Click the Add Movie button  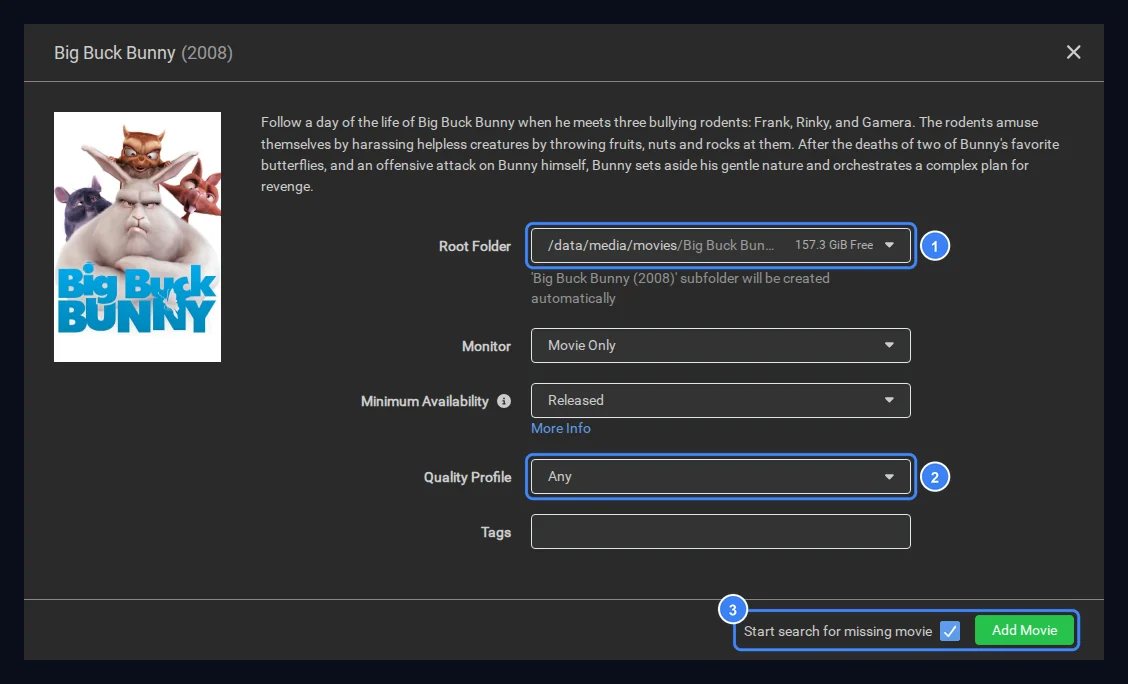point(1024,630)
